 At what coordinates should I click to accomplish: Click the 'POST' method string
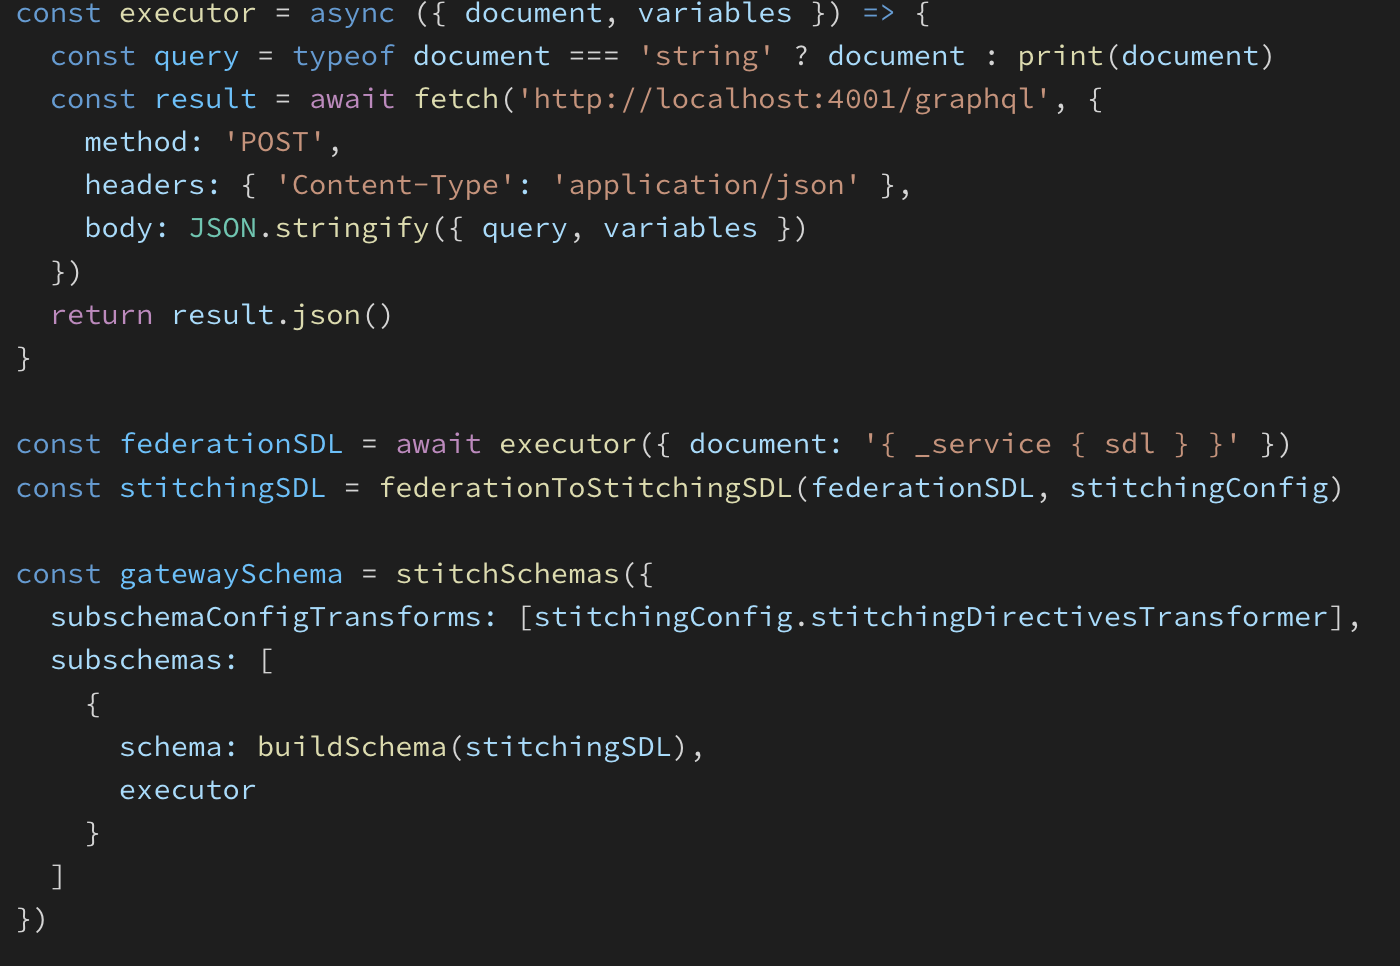(x=274, y=143)
